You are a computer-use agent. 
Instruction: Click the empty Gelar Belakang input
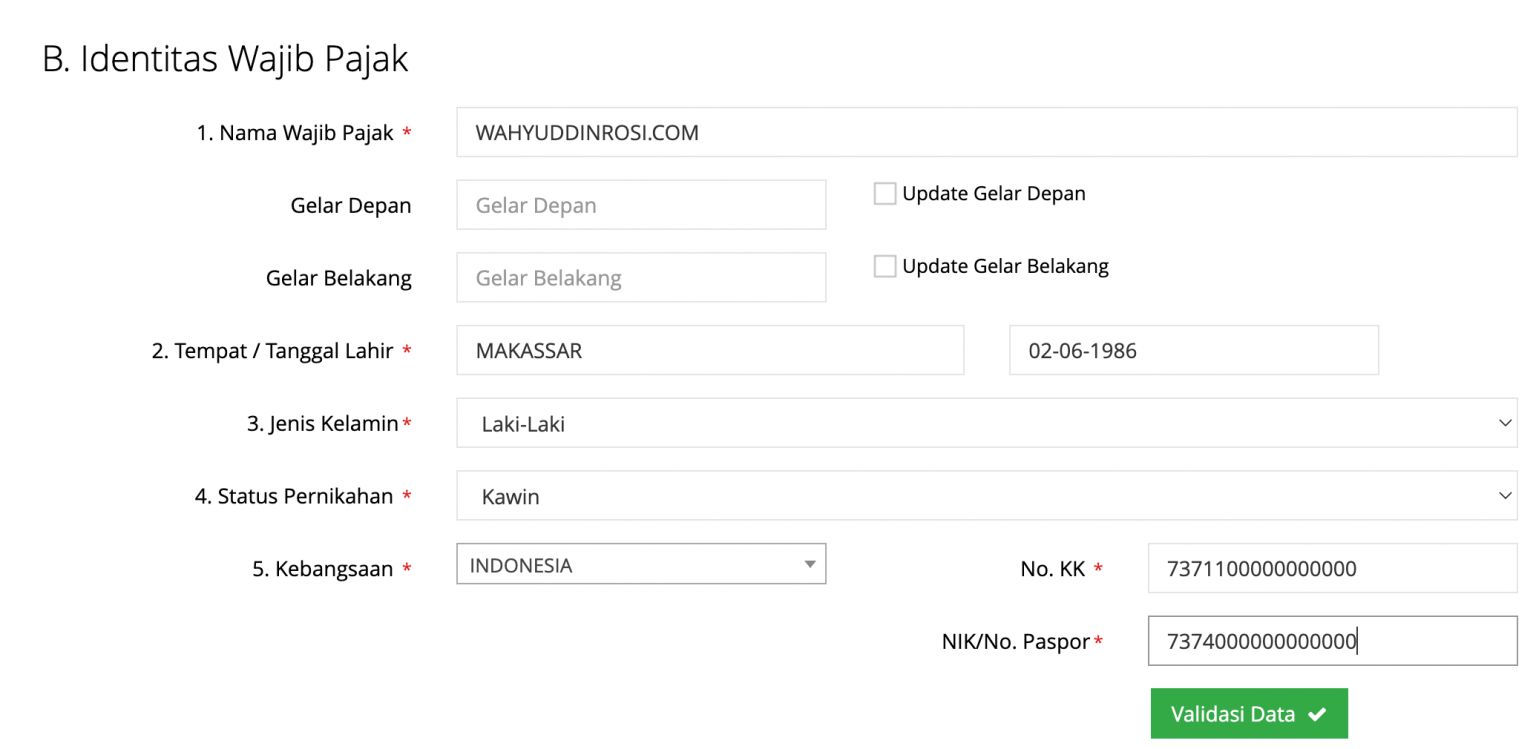(x=640, y=277)
